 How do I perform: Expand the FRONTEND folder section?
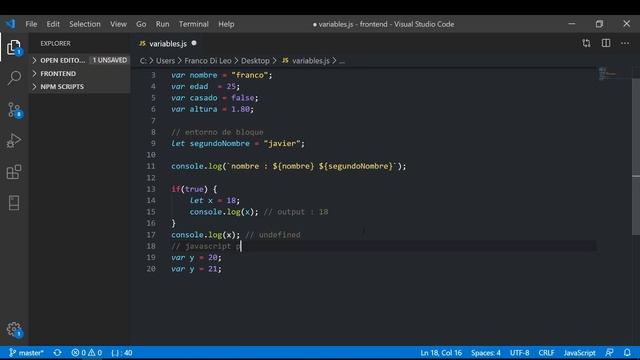80,73
